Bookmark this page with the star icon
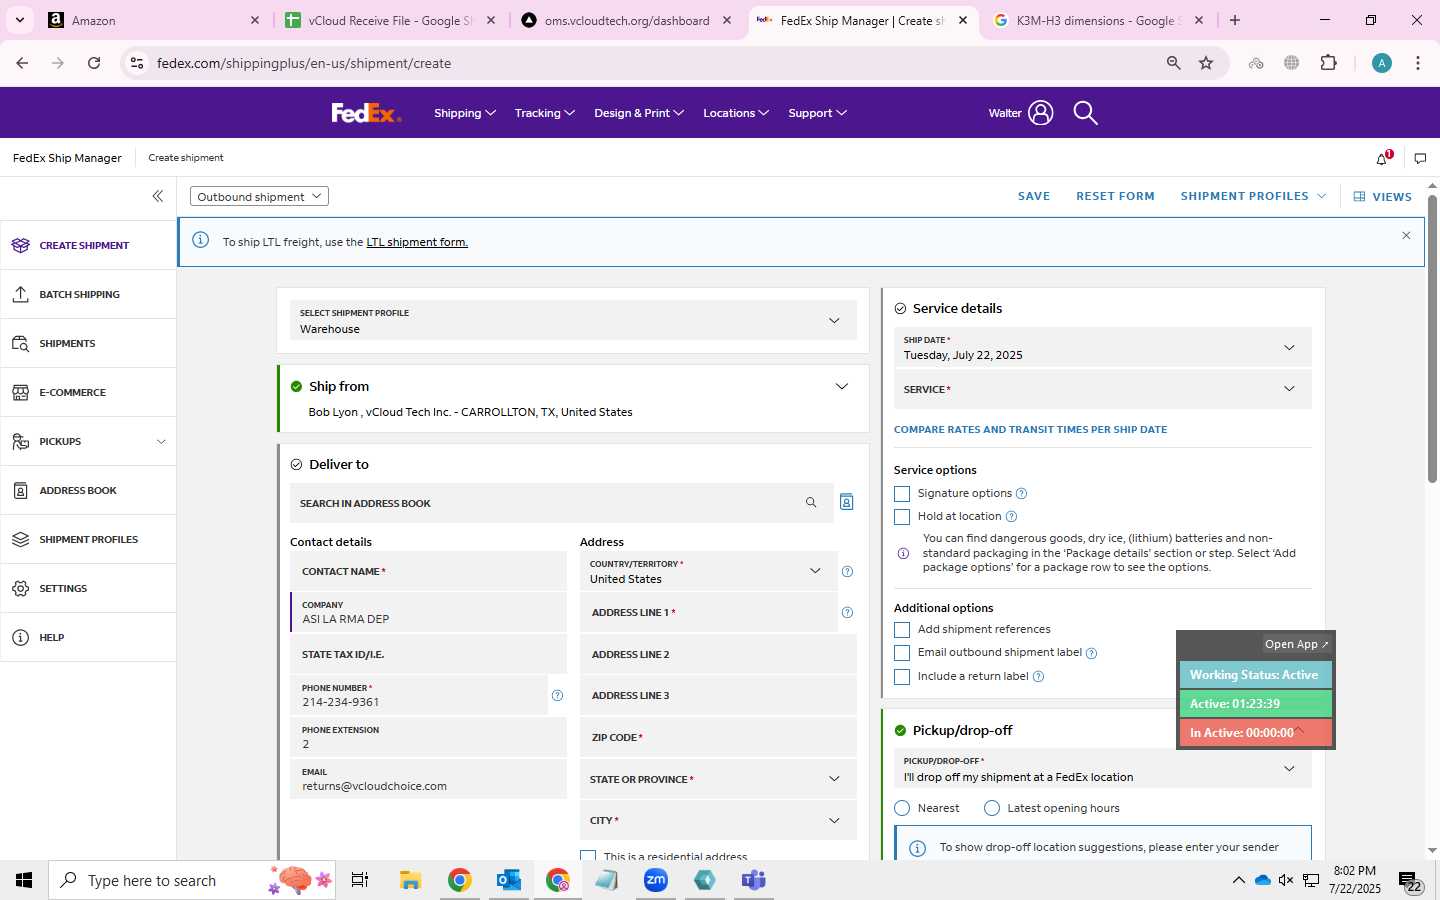 (1206, 63)
